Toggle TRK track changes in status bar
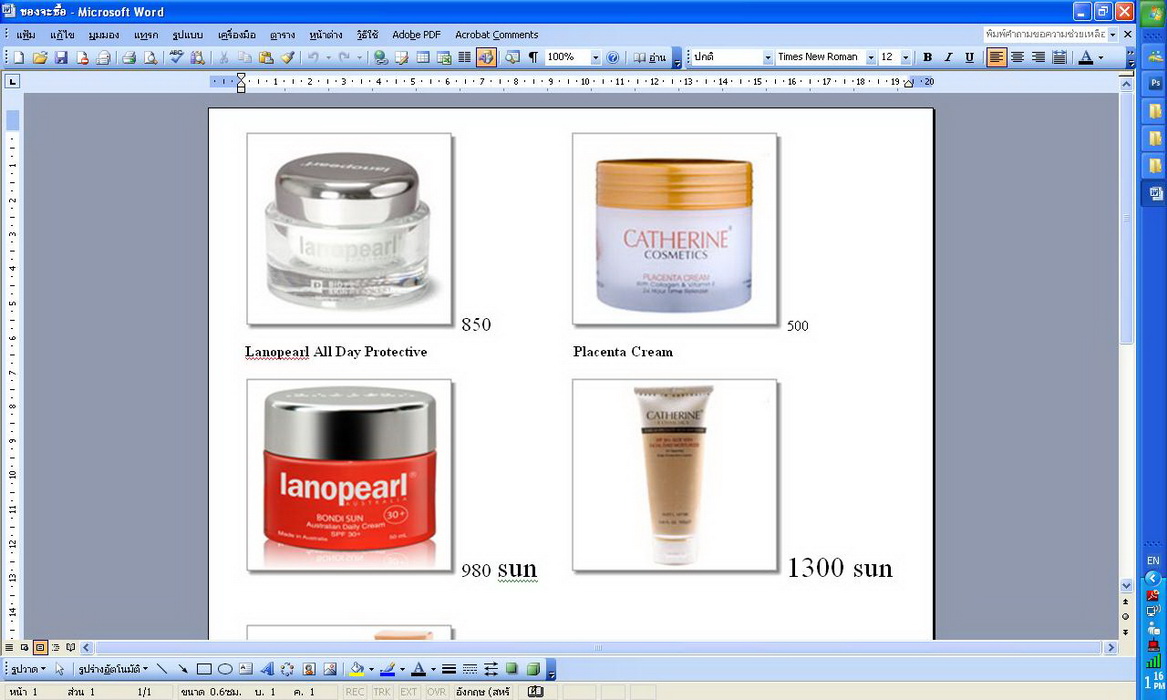The image size is (1167, 700). tap(382, 692)
